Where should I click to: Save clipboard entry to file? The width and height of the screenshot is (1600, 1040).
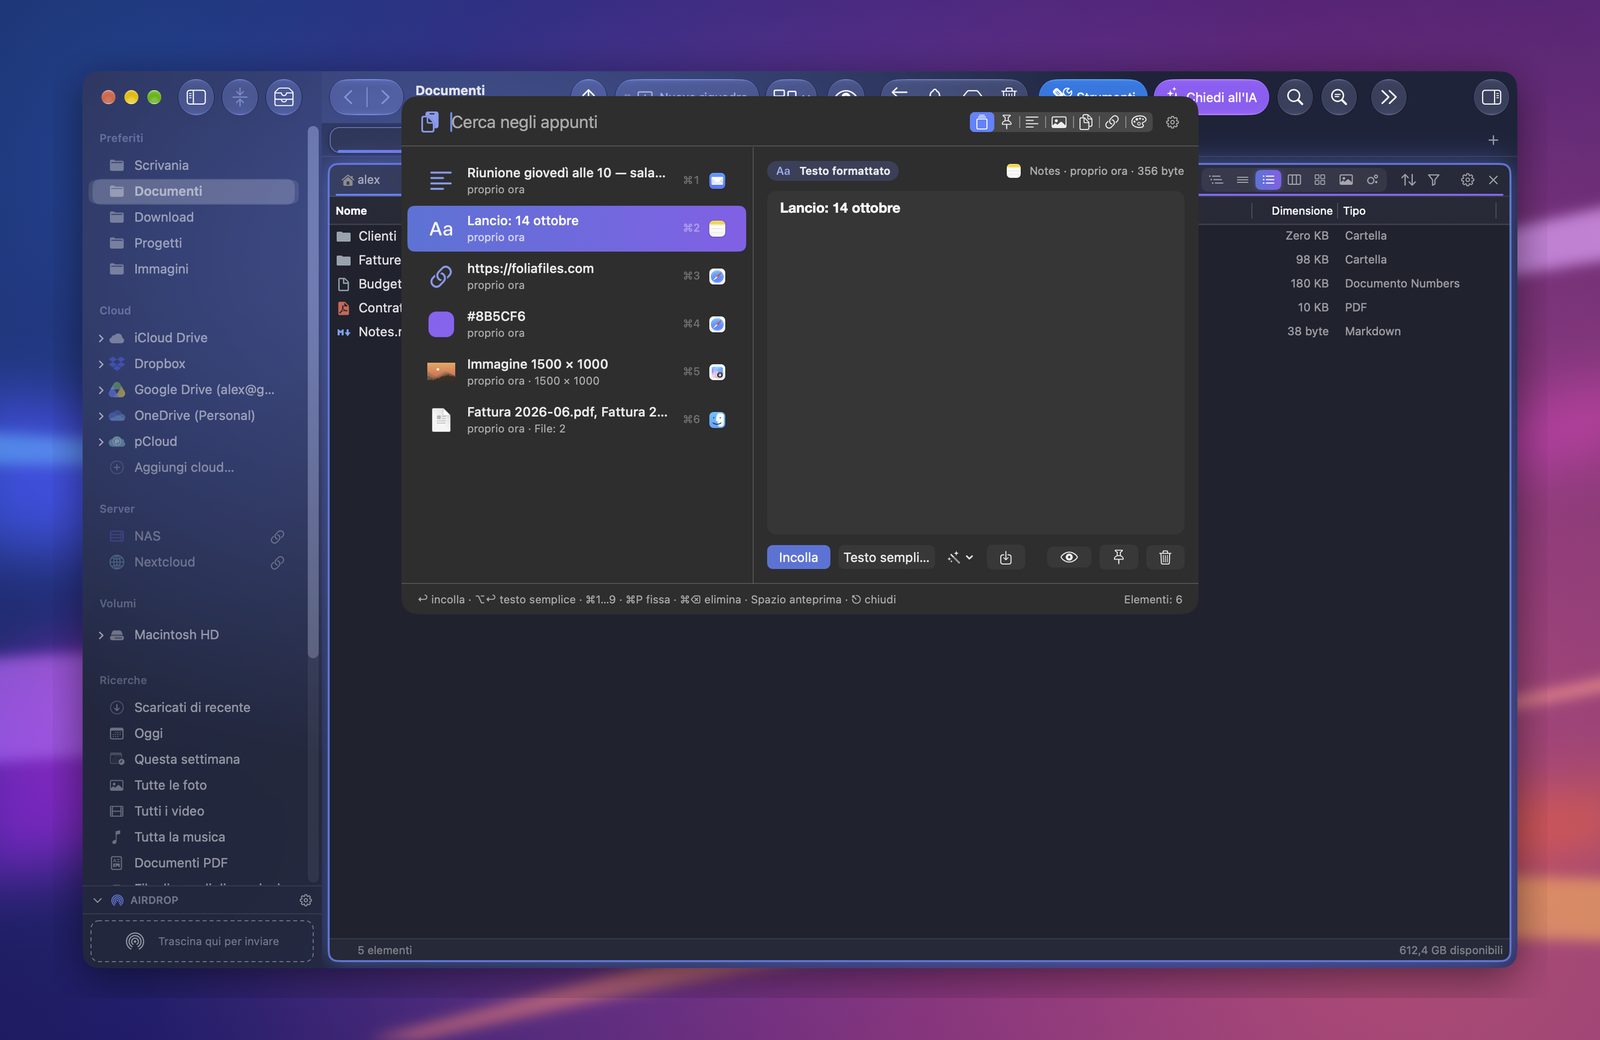(1006, 557)
